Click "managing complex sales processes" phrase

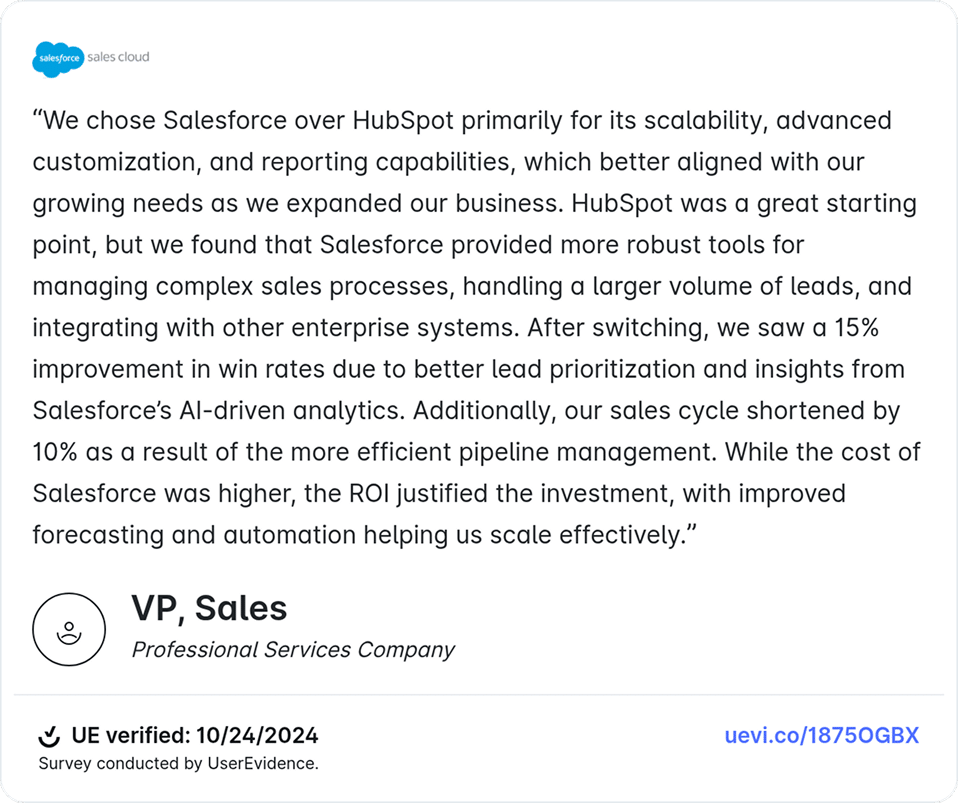pos(243,287)
